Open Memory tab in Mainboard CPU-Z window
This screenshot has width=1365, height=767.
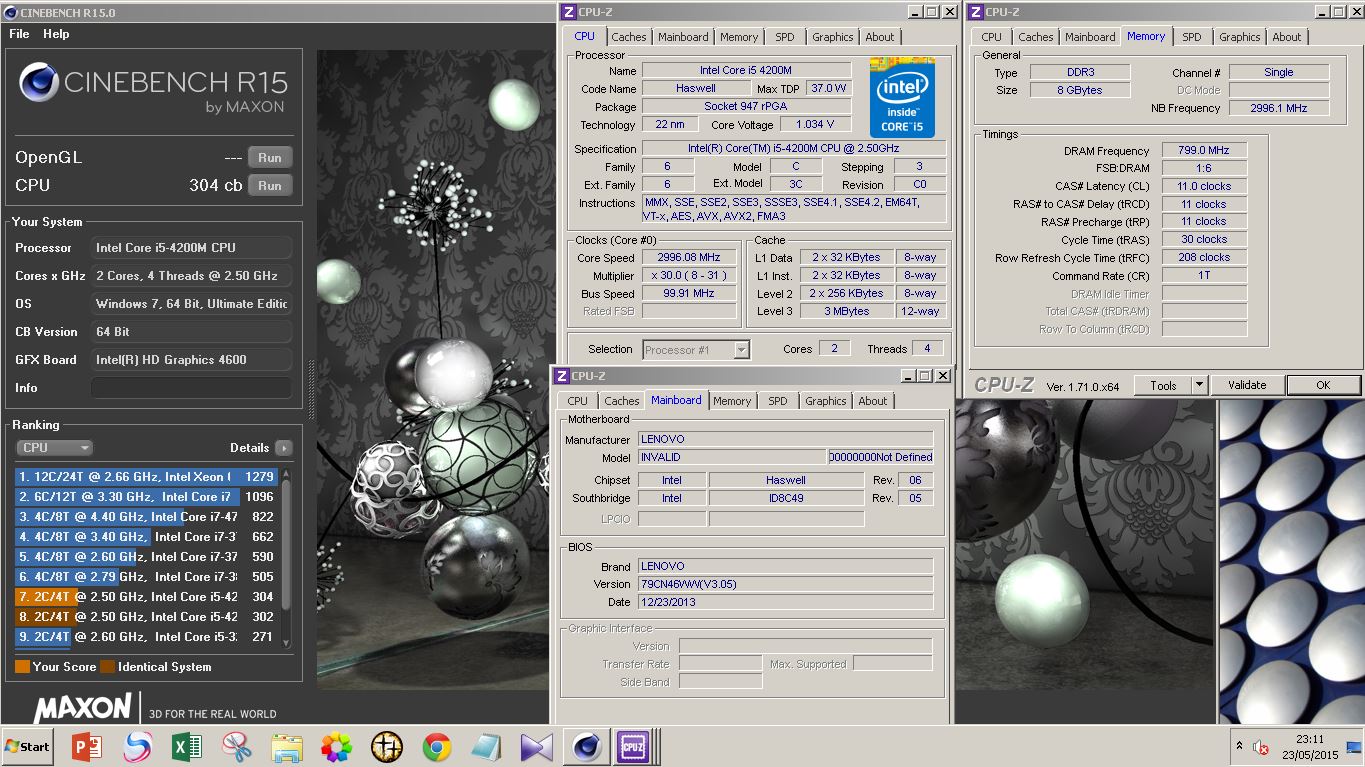tap(732, 401)
